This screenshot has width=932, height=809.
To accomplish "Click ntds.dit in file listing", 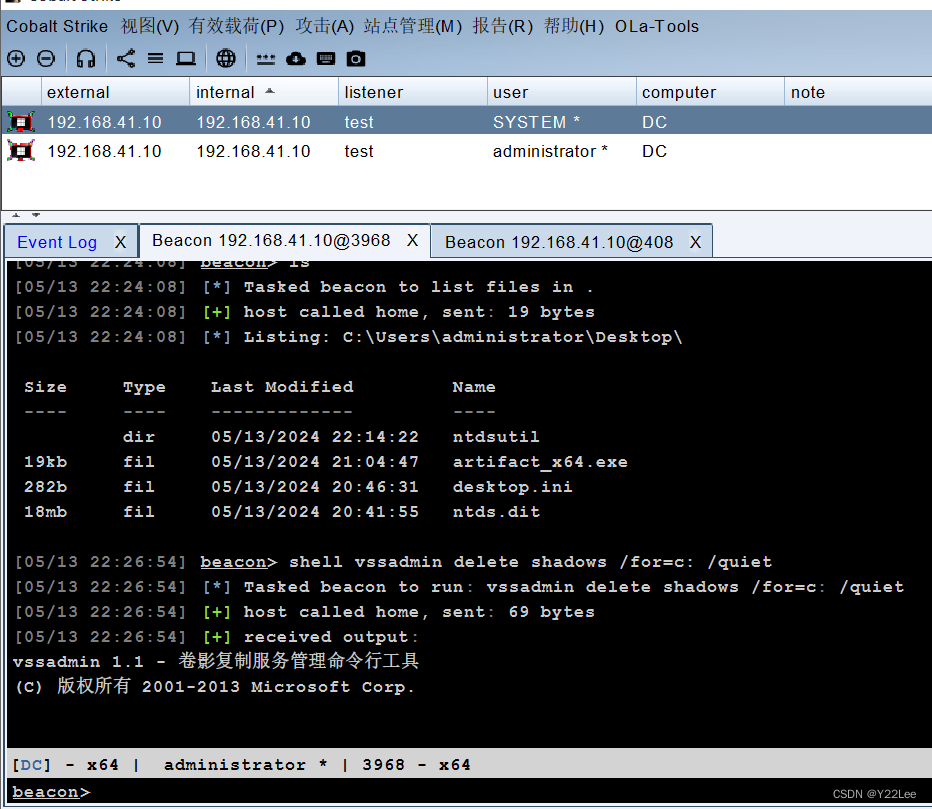I will click(496, 512).
